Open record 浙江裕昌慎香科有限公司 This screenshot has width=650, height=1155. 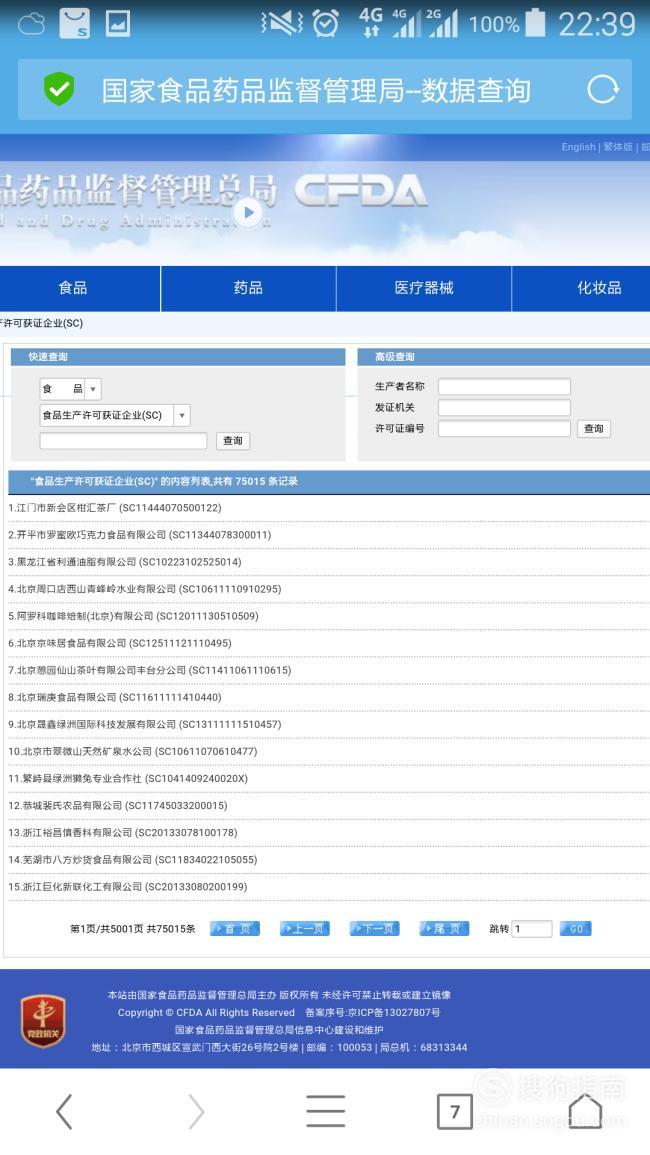(123, 833)
